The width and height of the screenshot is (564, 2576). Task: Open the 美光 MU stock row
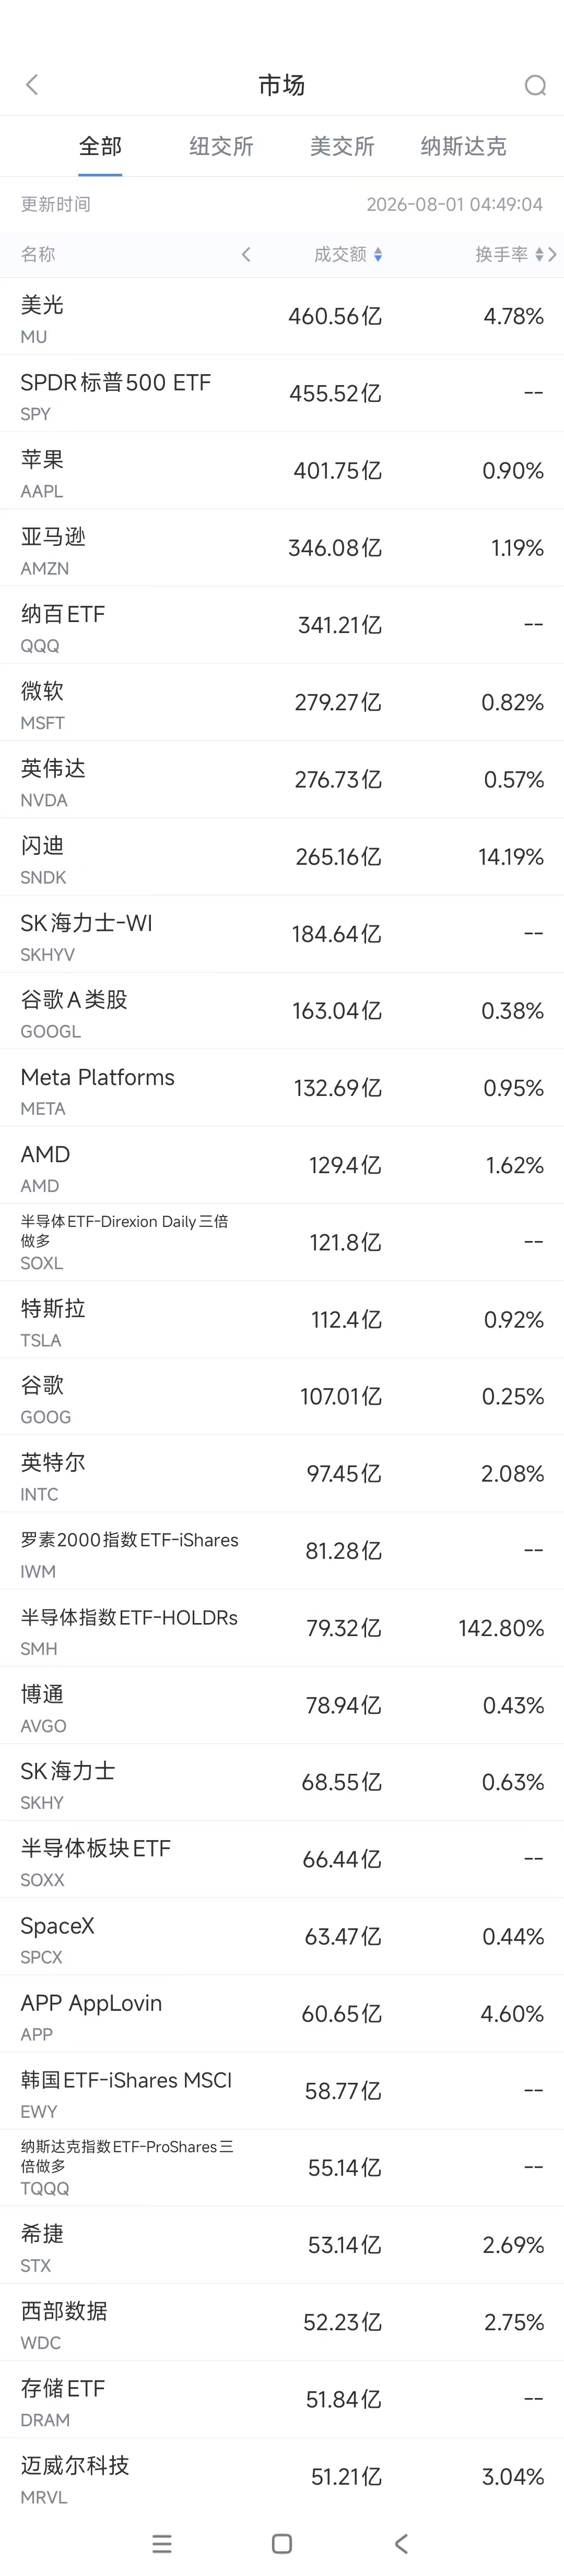point(282,316)
